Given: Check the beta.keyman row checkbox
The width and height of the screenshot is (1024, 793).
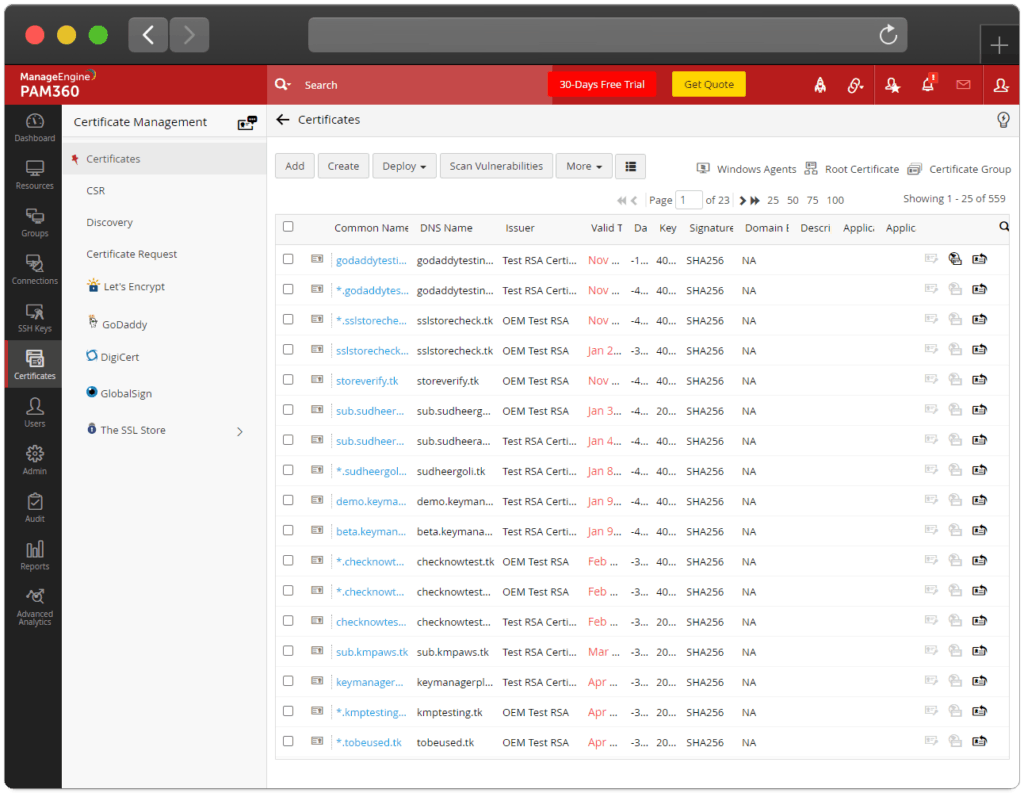Looking at the screenshot, I should (x=288, y=530).
